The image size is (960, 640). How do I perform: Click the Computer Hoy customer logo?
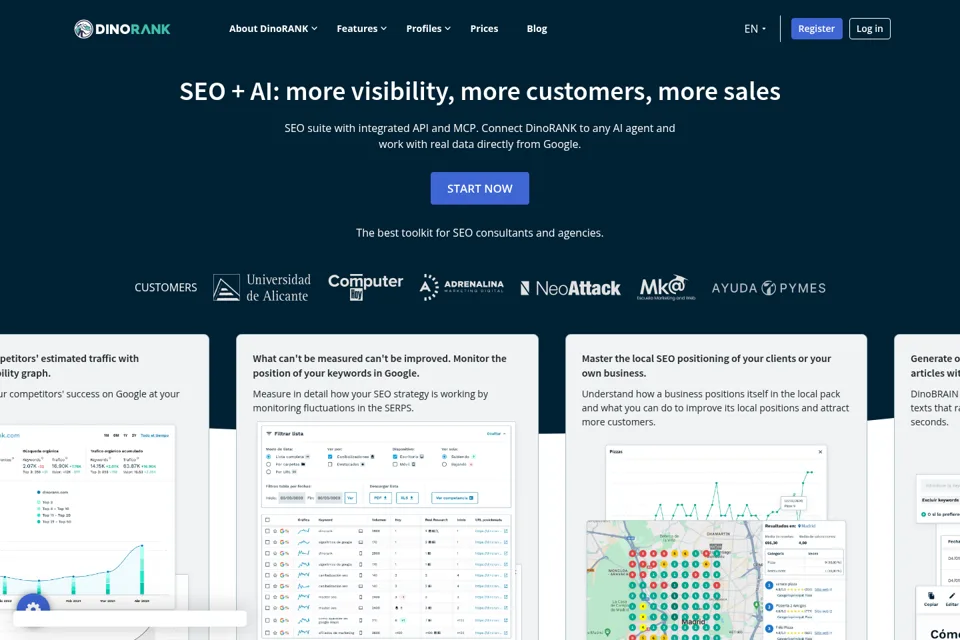365,287
